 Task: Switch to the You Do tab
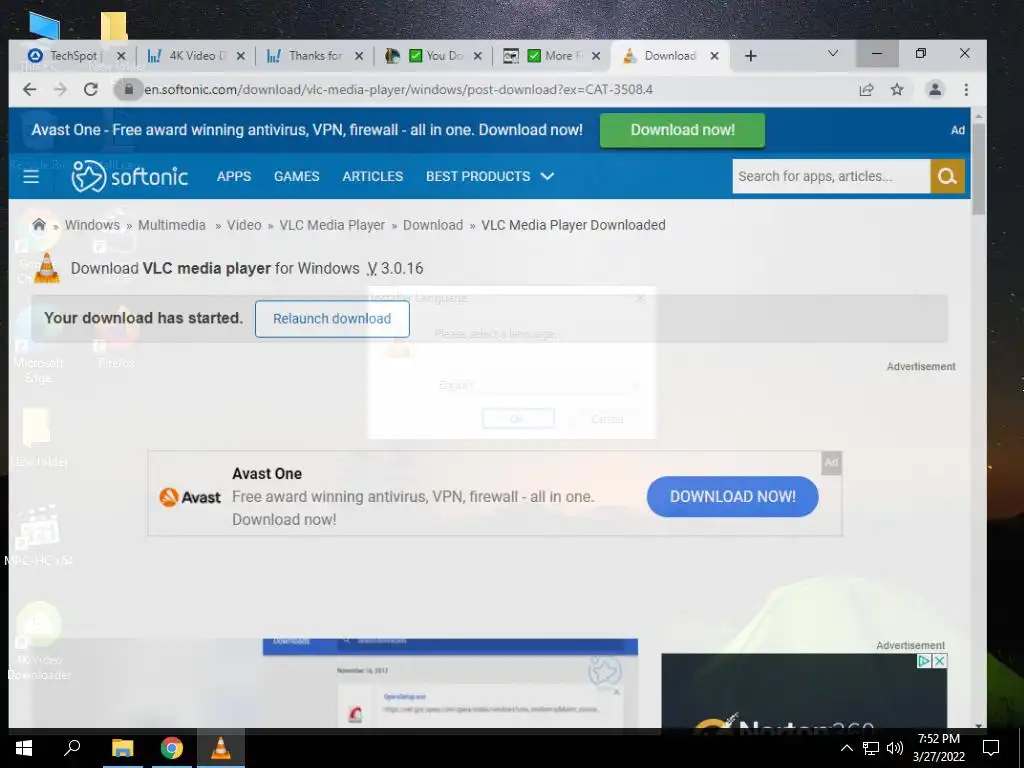pyautogui.click(x=432, y=56)
